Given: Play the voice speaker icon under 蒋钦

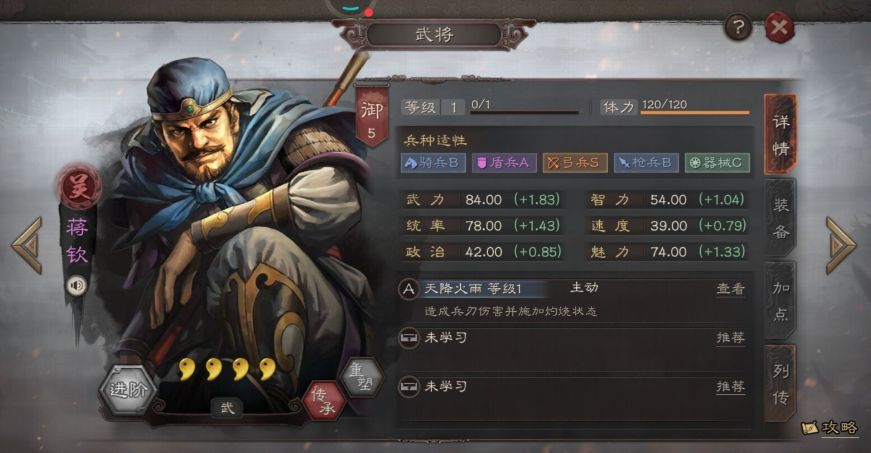Looking at the screenshot, I should [77, 286].
